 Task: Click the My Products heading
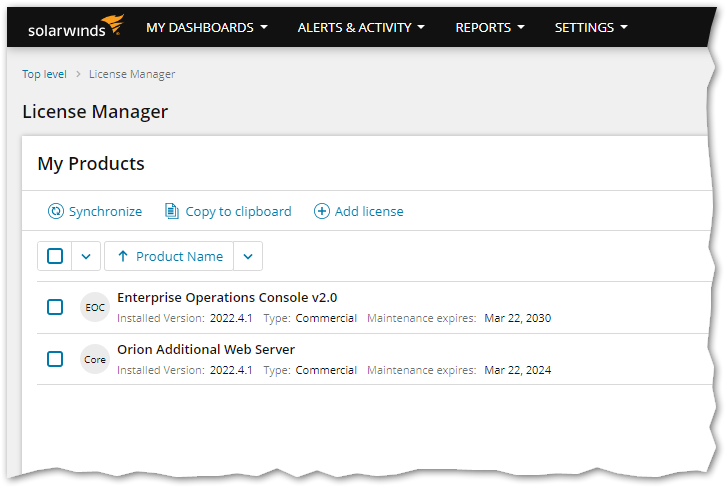click(91, 164)
